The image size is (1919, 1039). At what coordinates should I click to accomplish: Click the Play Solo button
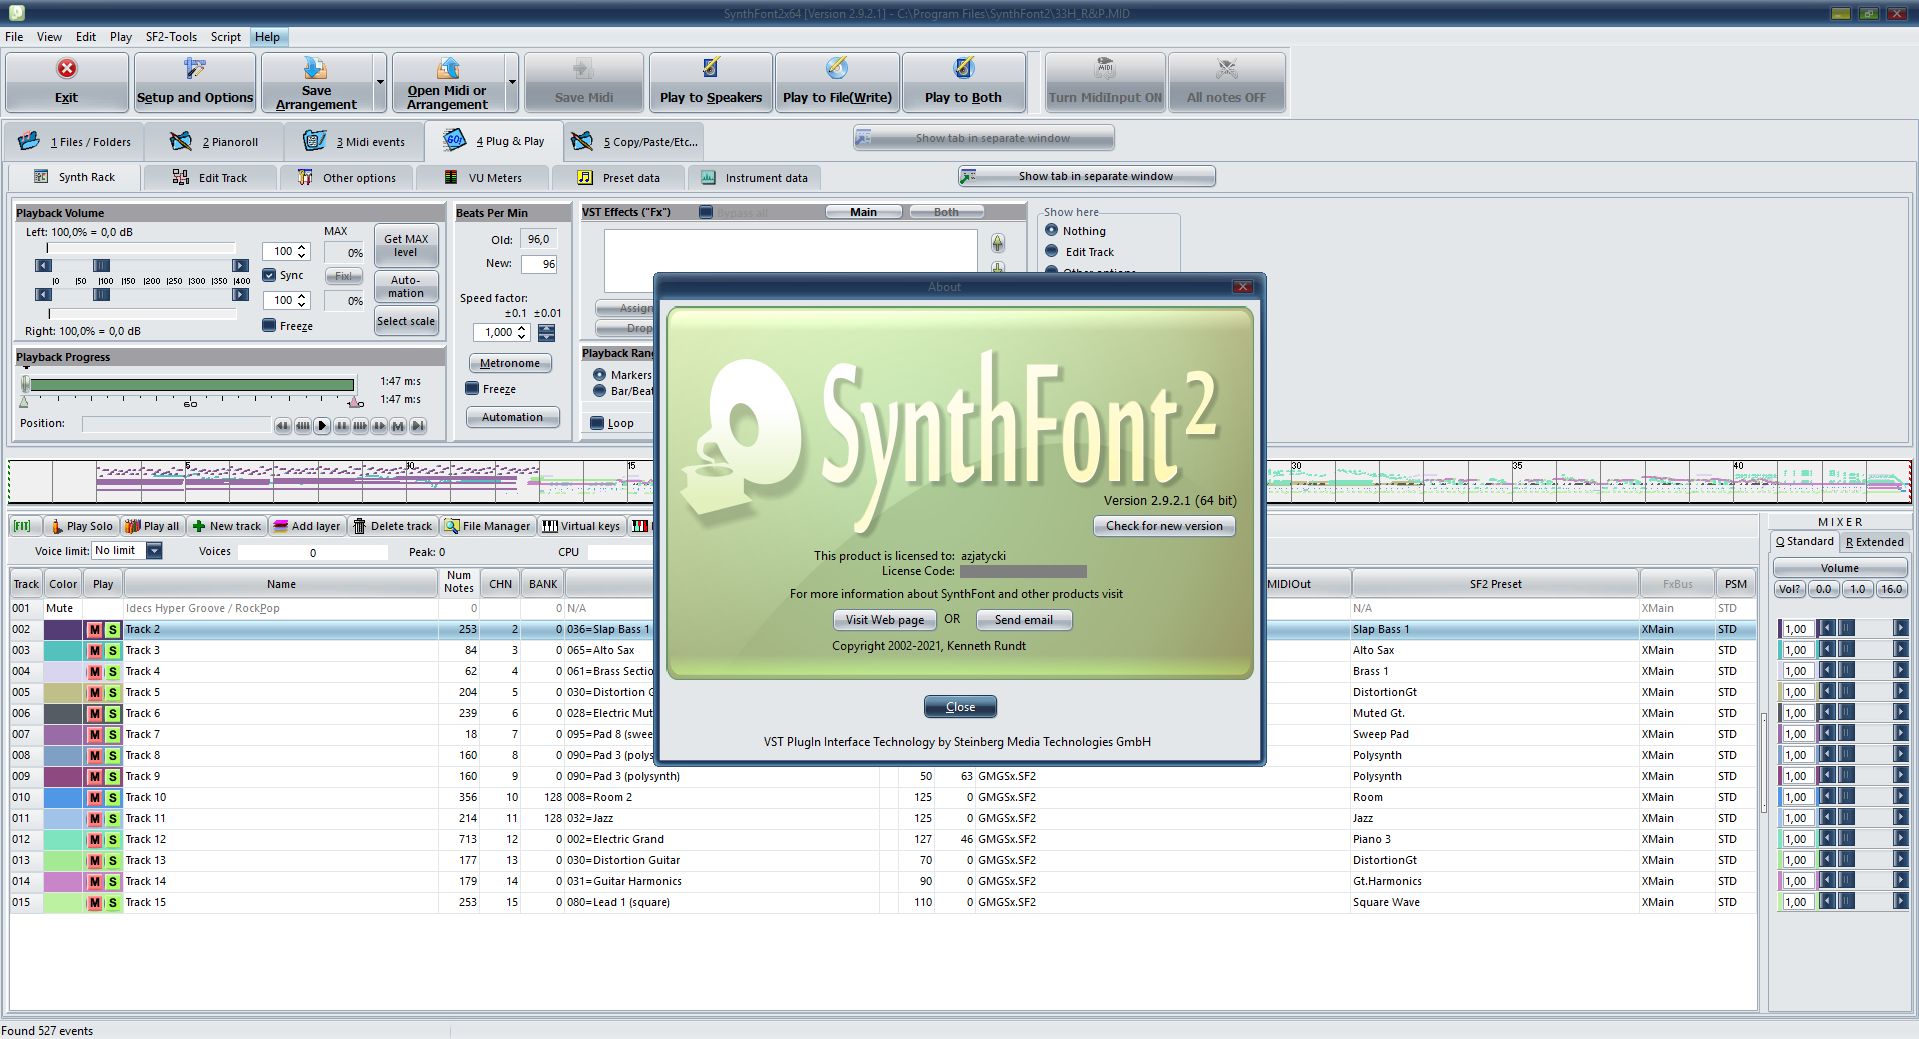82,526
